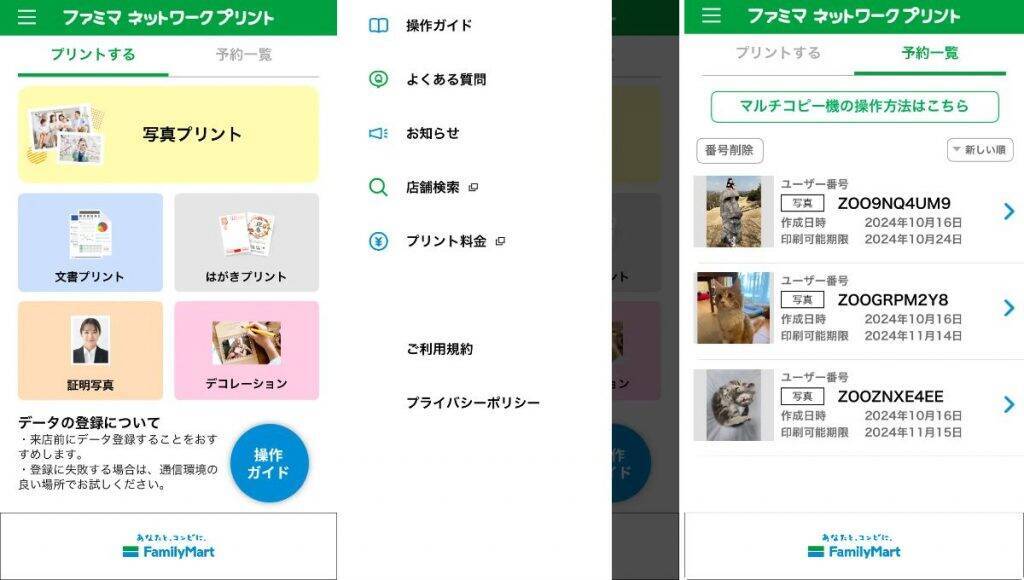Click the プリント料金 yen icon
This screenshot has width=1024, height=580.
pos(379,241)
